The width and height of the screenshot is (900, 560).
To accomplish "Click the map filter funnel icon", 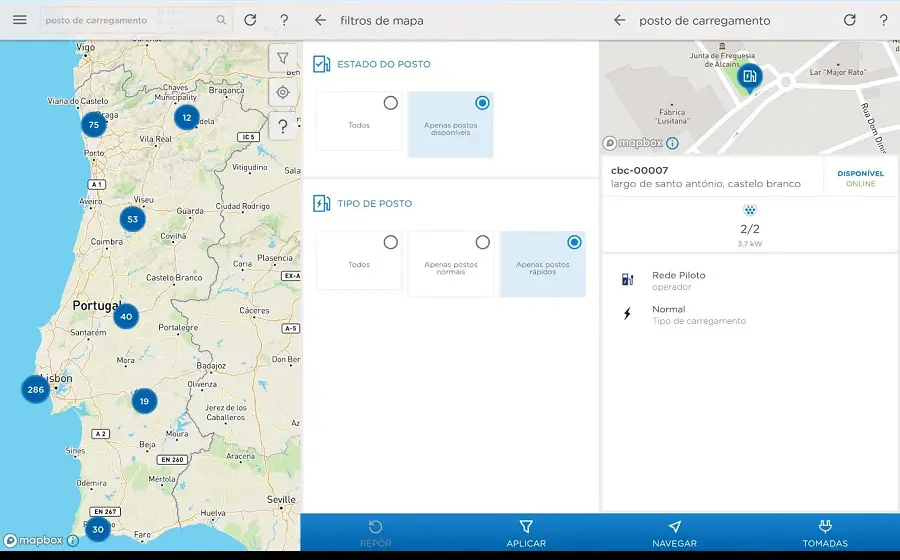I will [x=283, y=59].
